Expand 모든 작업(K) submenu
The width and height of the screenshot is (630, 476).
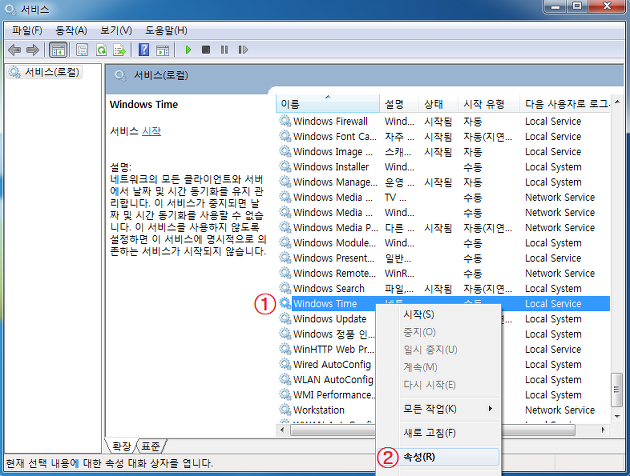pos(448,409)
